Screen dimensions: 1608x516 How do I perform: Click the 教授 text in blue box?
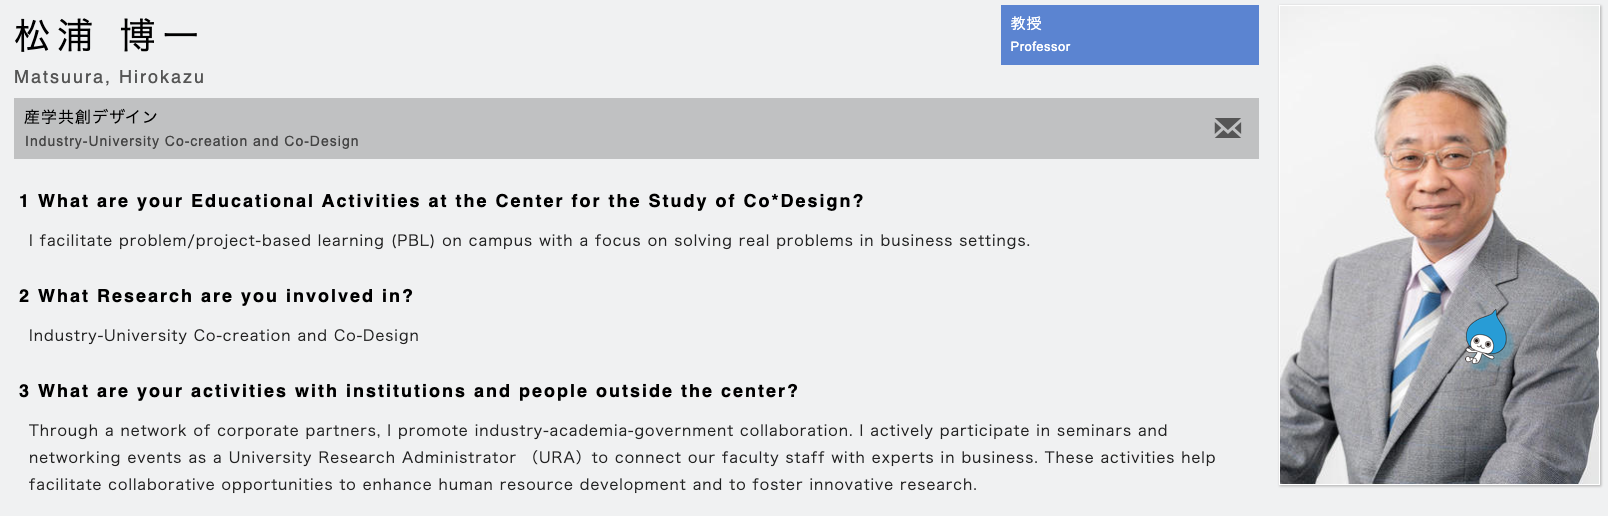click(1026, 23)
